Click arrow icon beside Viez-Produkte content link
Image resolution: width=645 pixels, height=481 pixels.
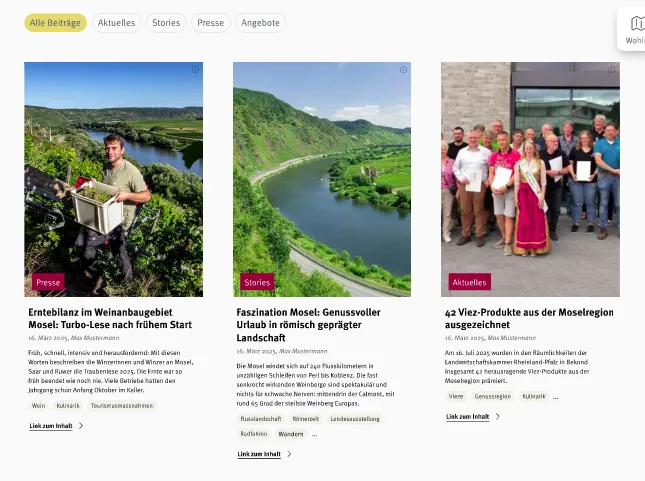(x=498, y=416)
